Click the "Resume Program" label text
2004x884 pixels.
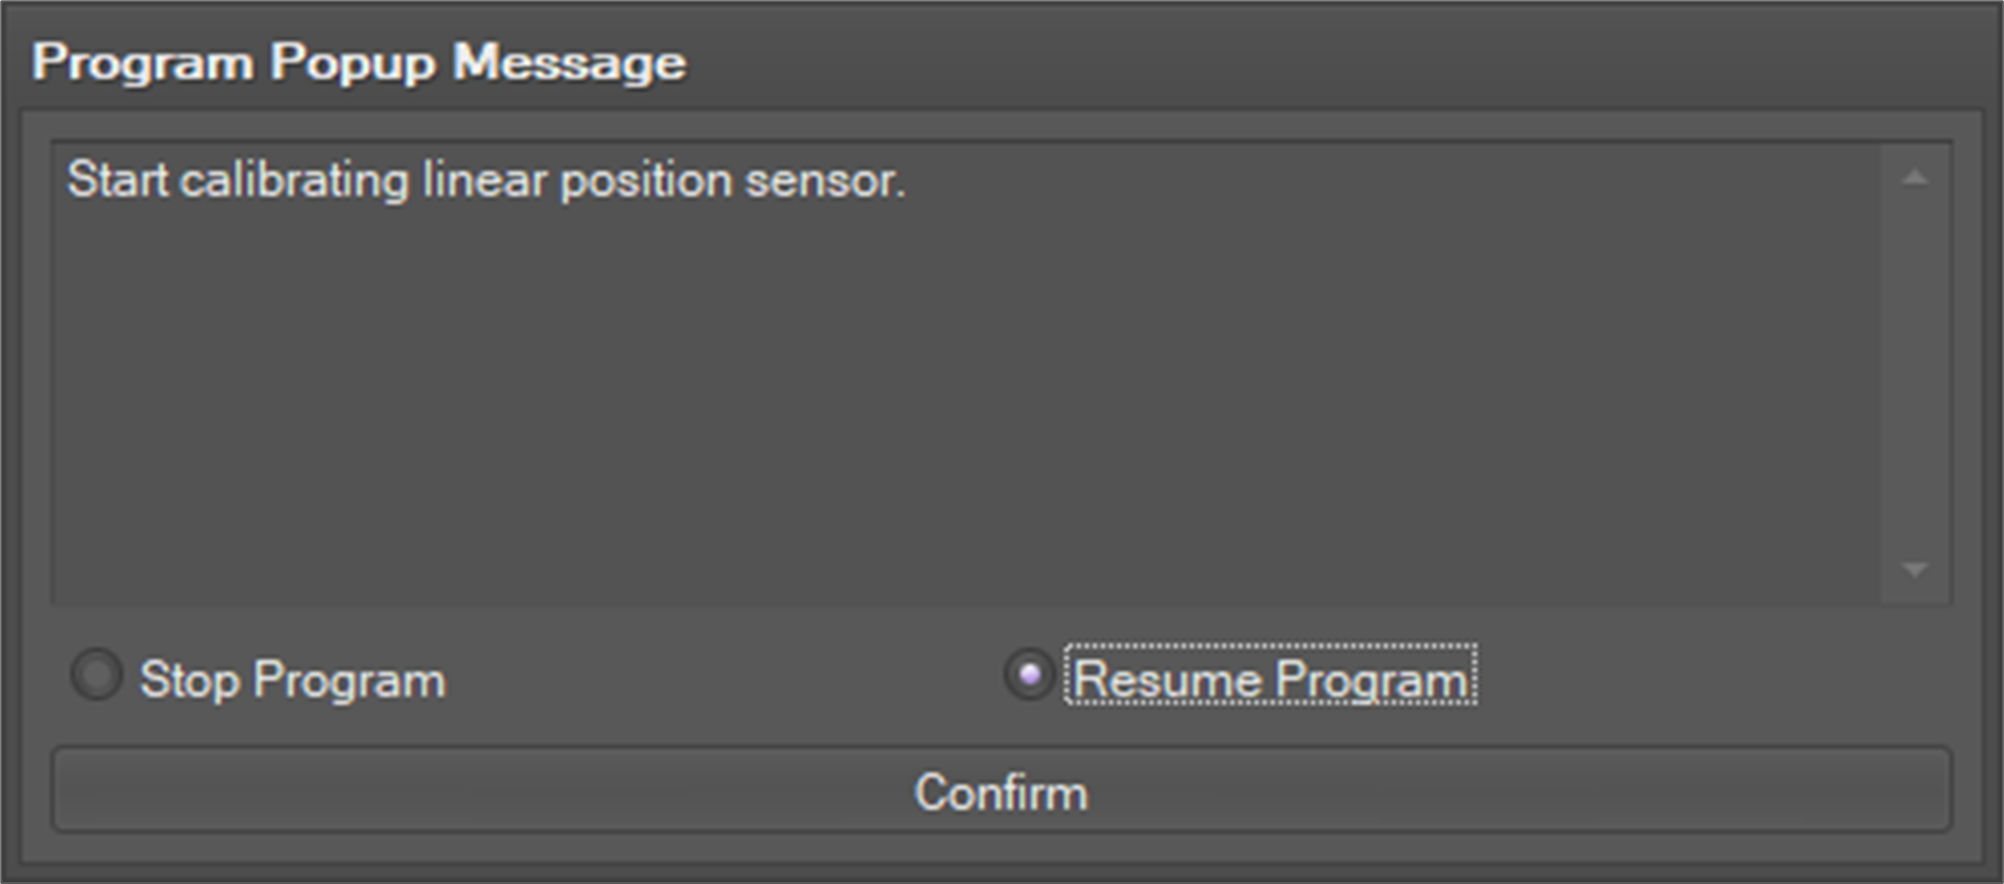pyautogui.click(x=1270, y=680)
